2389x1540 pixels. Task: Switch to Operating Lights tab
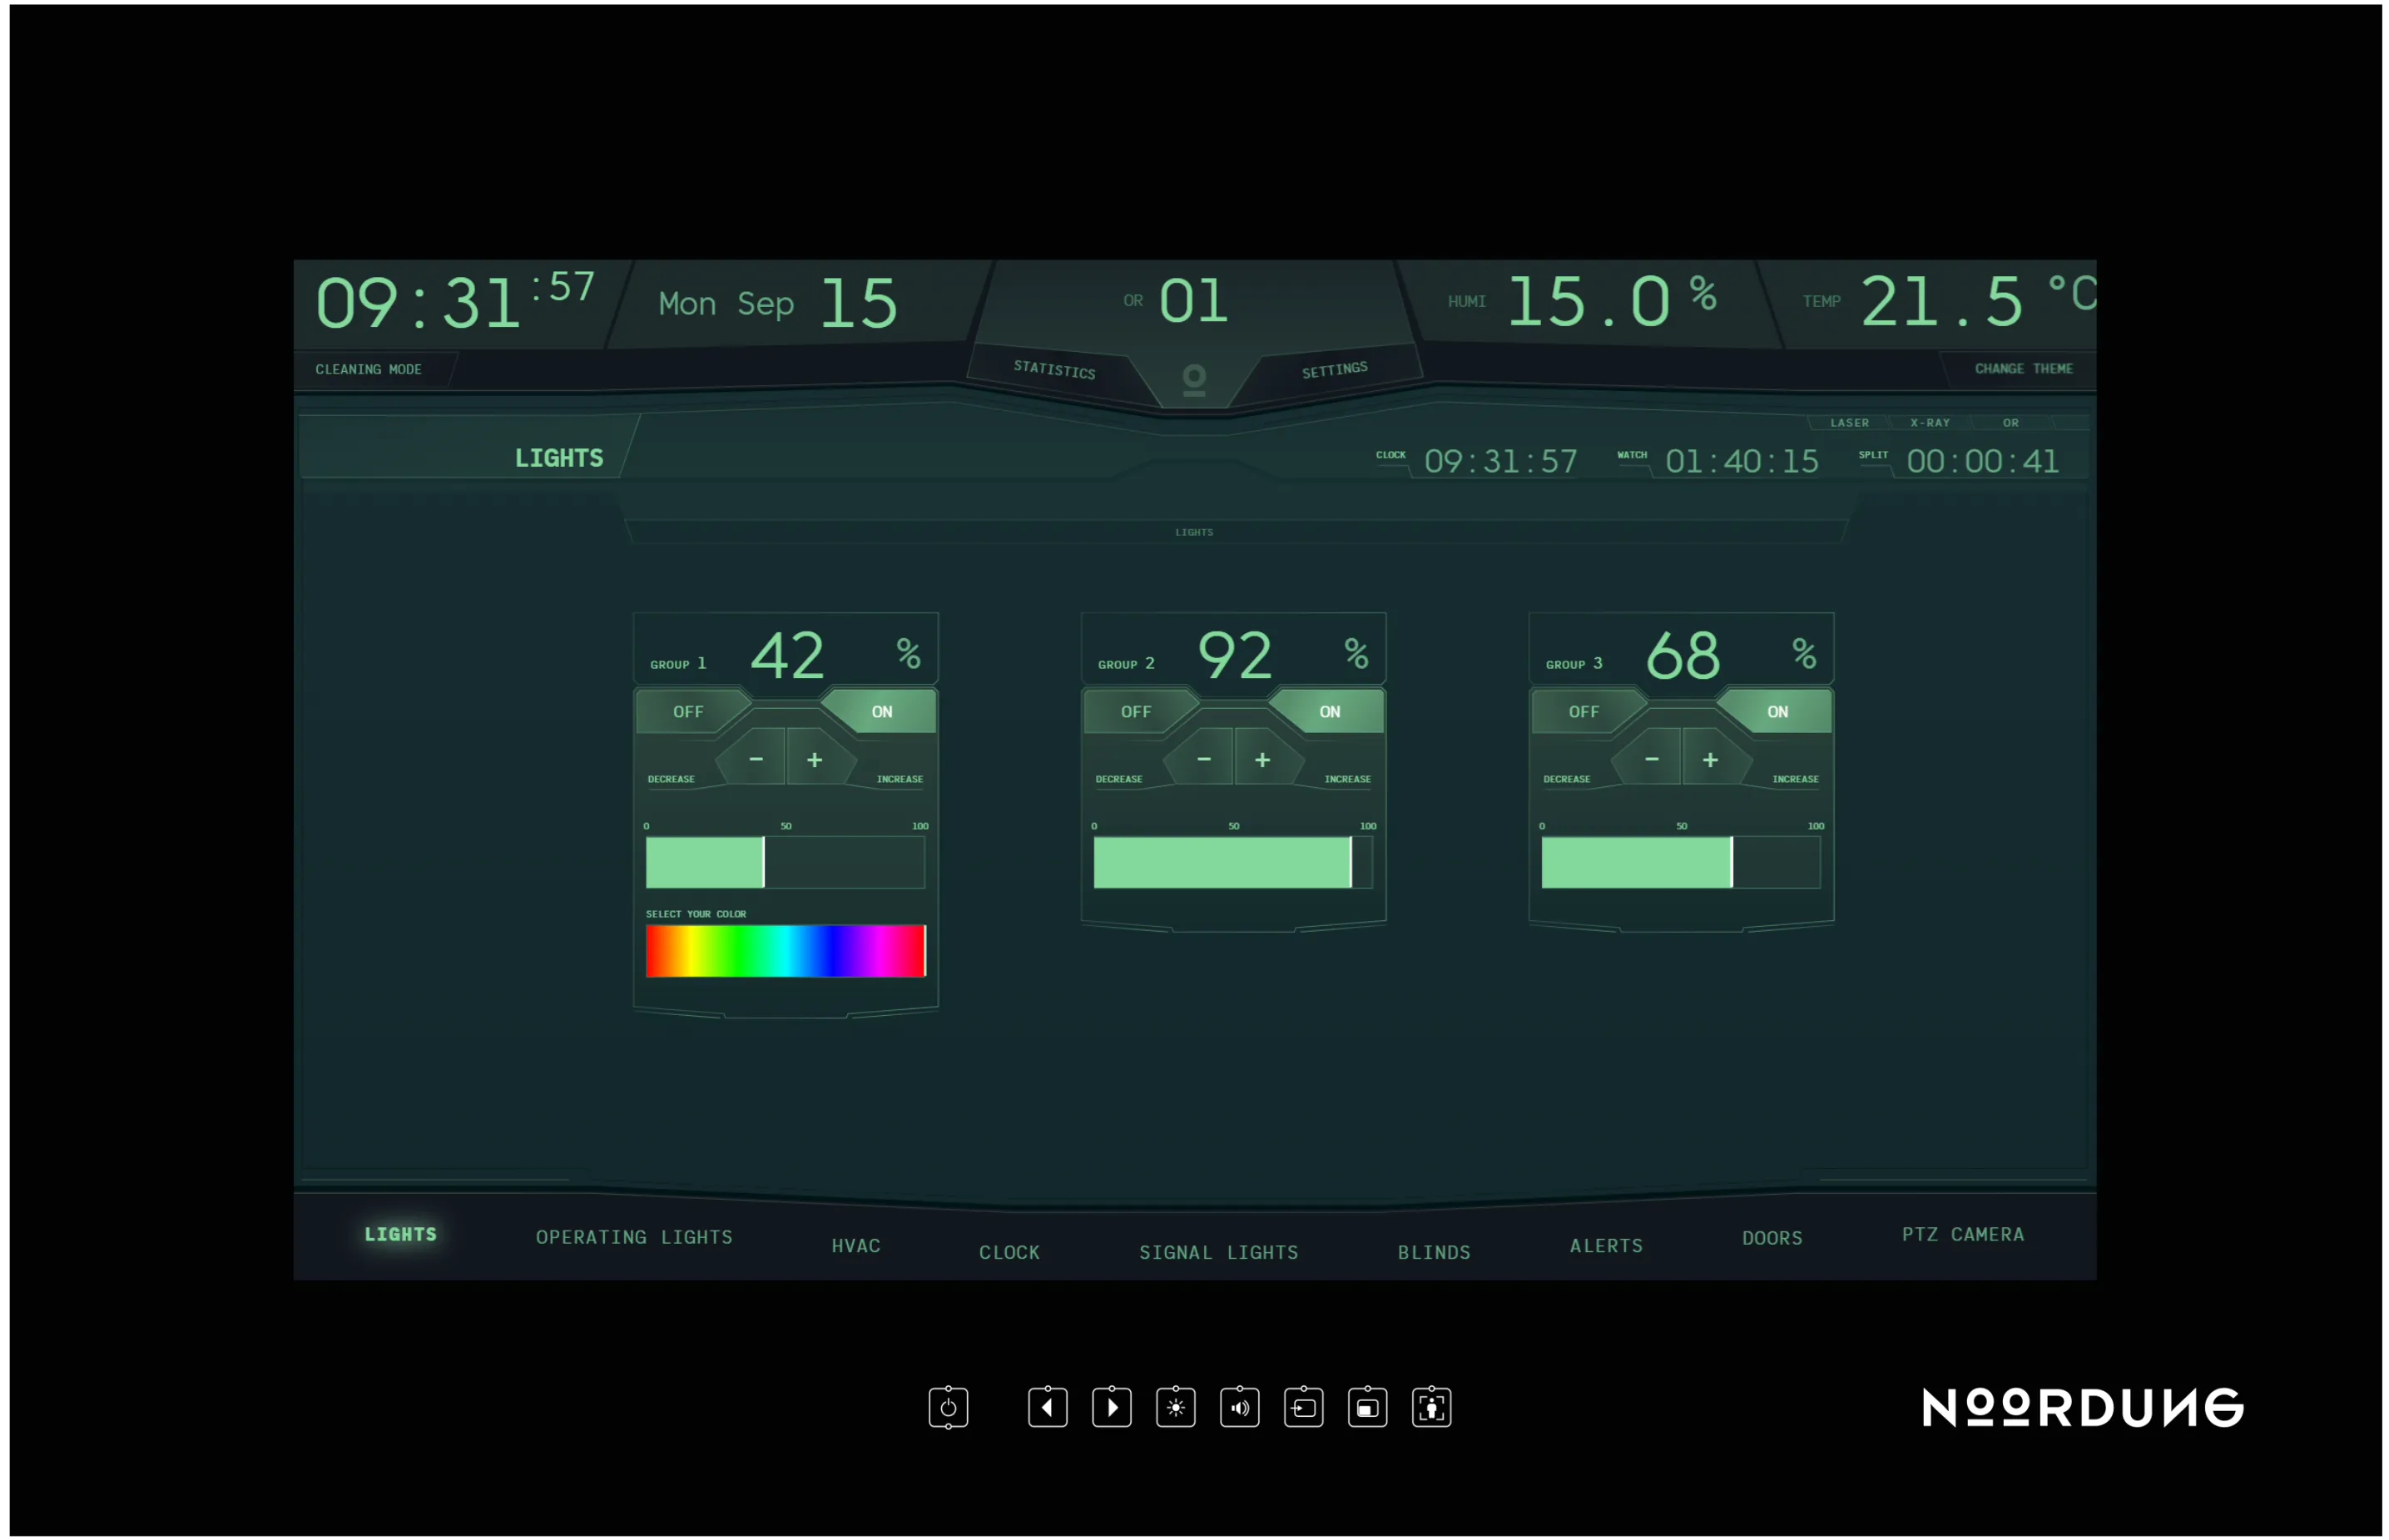634,1237
